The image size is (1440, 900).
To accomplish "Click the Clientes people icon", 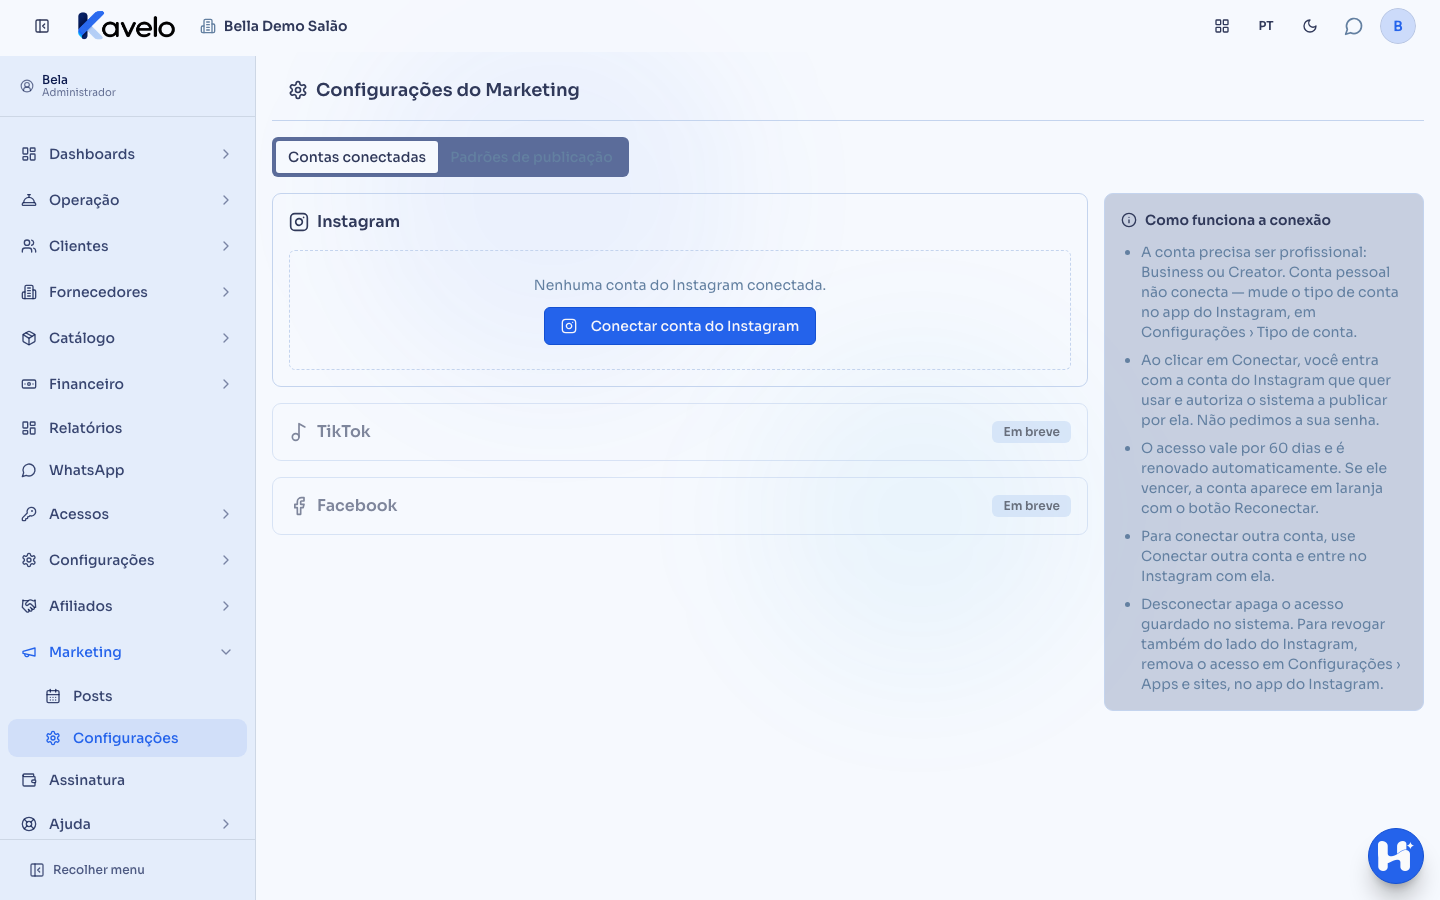I will (29, 246).
